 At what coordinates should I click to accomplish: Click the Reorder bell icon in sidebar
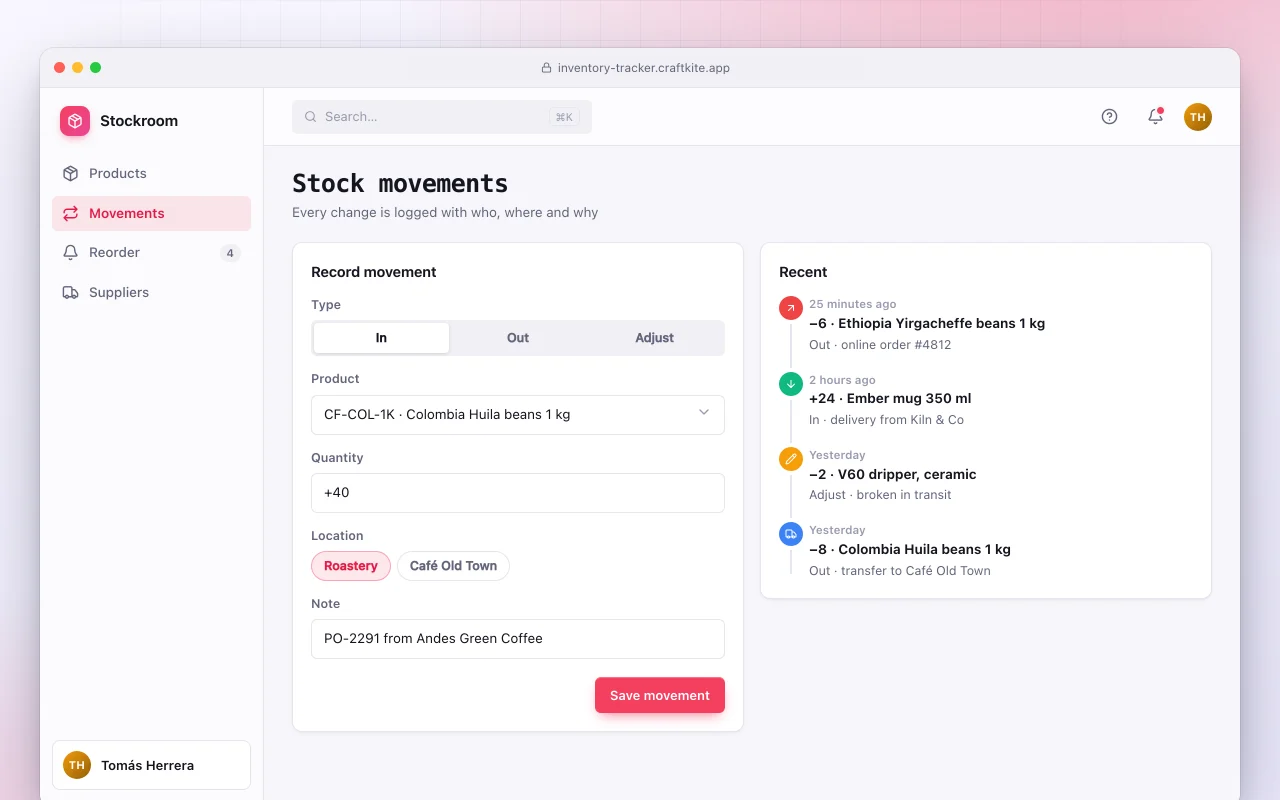point(70,253)
